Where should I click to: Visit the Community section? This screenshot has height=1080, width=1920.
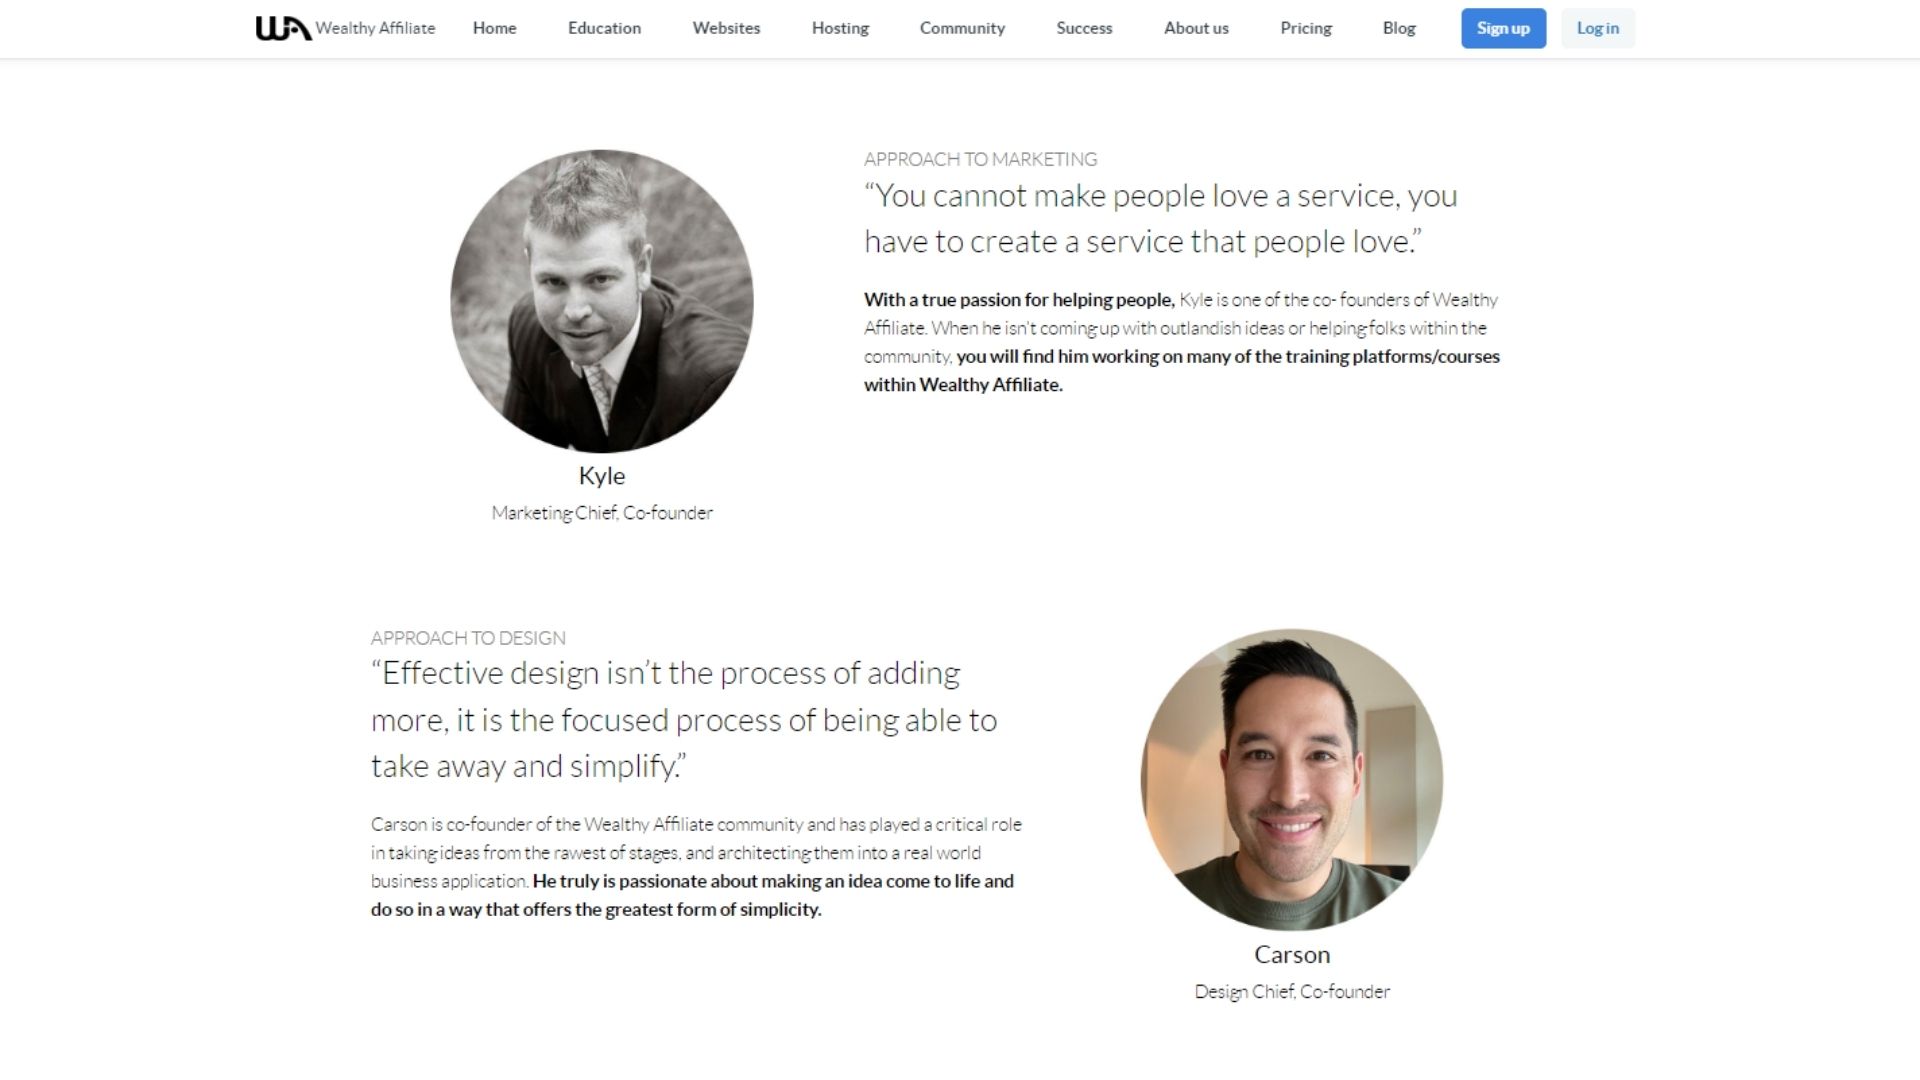(x=961, y=28)
